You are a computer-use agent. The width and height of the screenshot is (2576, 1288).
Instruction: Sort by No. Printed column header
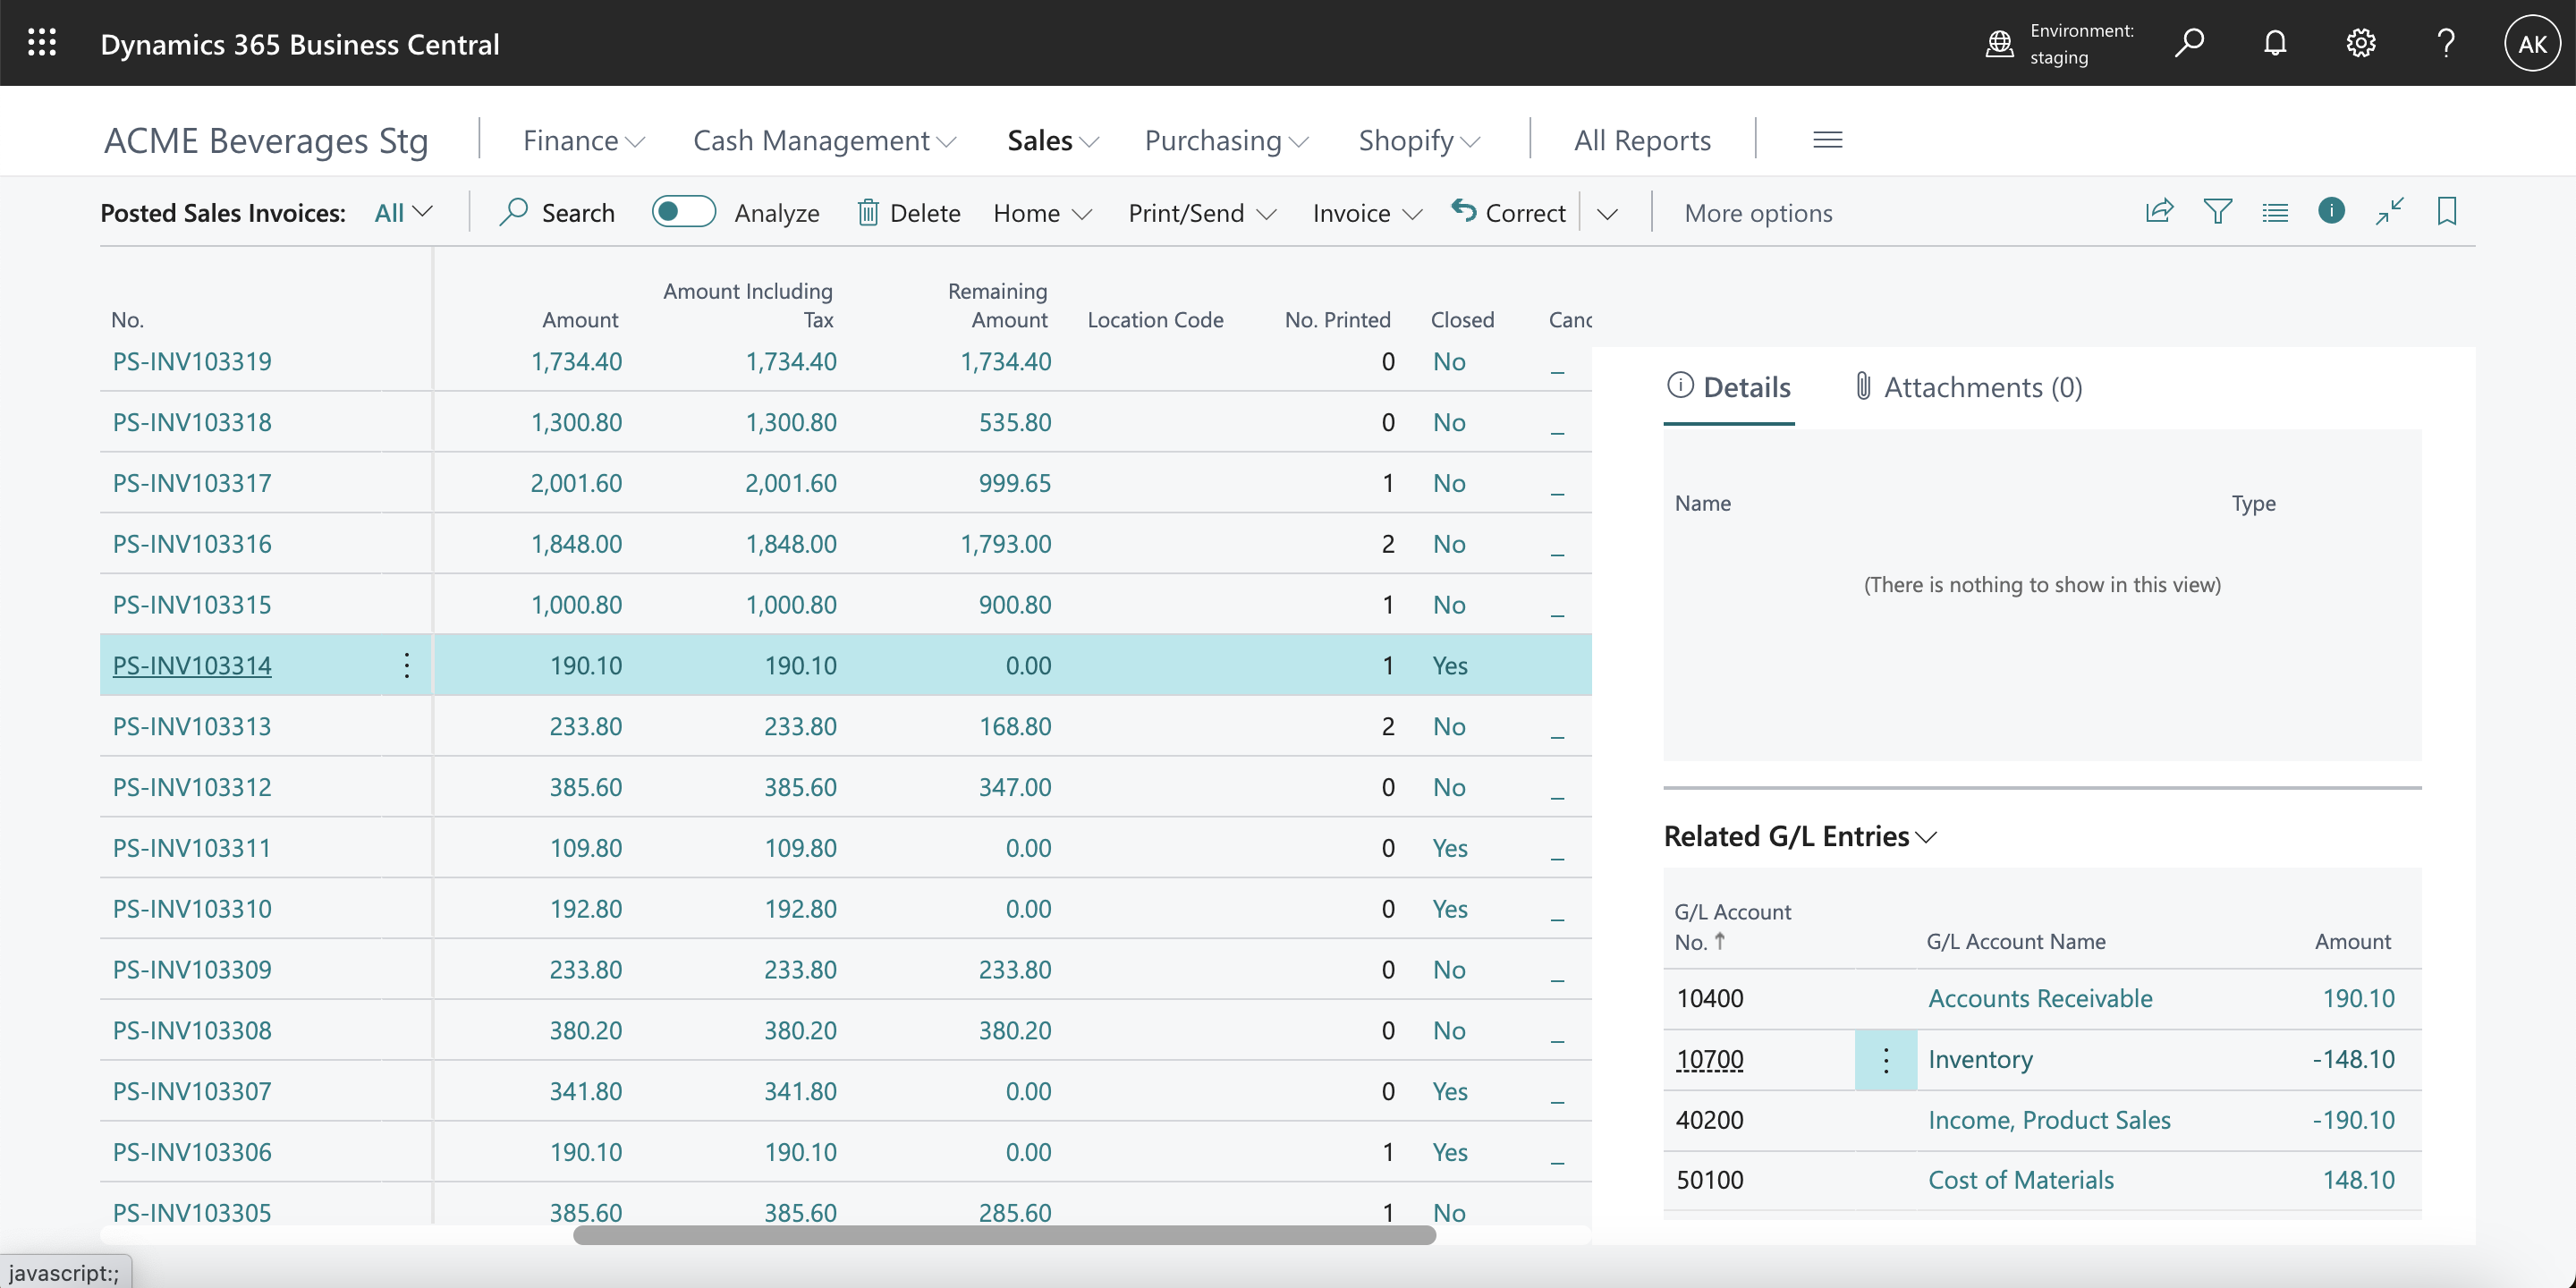[x=1337, y=320]
